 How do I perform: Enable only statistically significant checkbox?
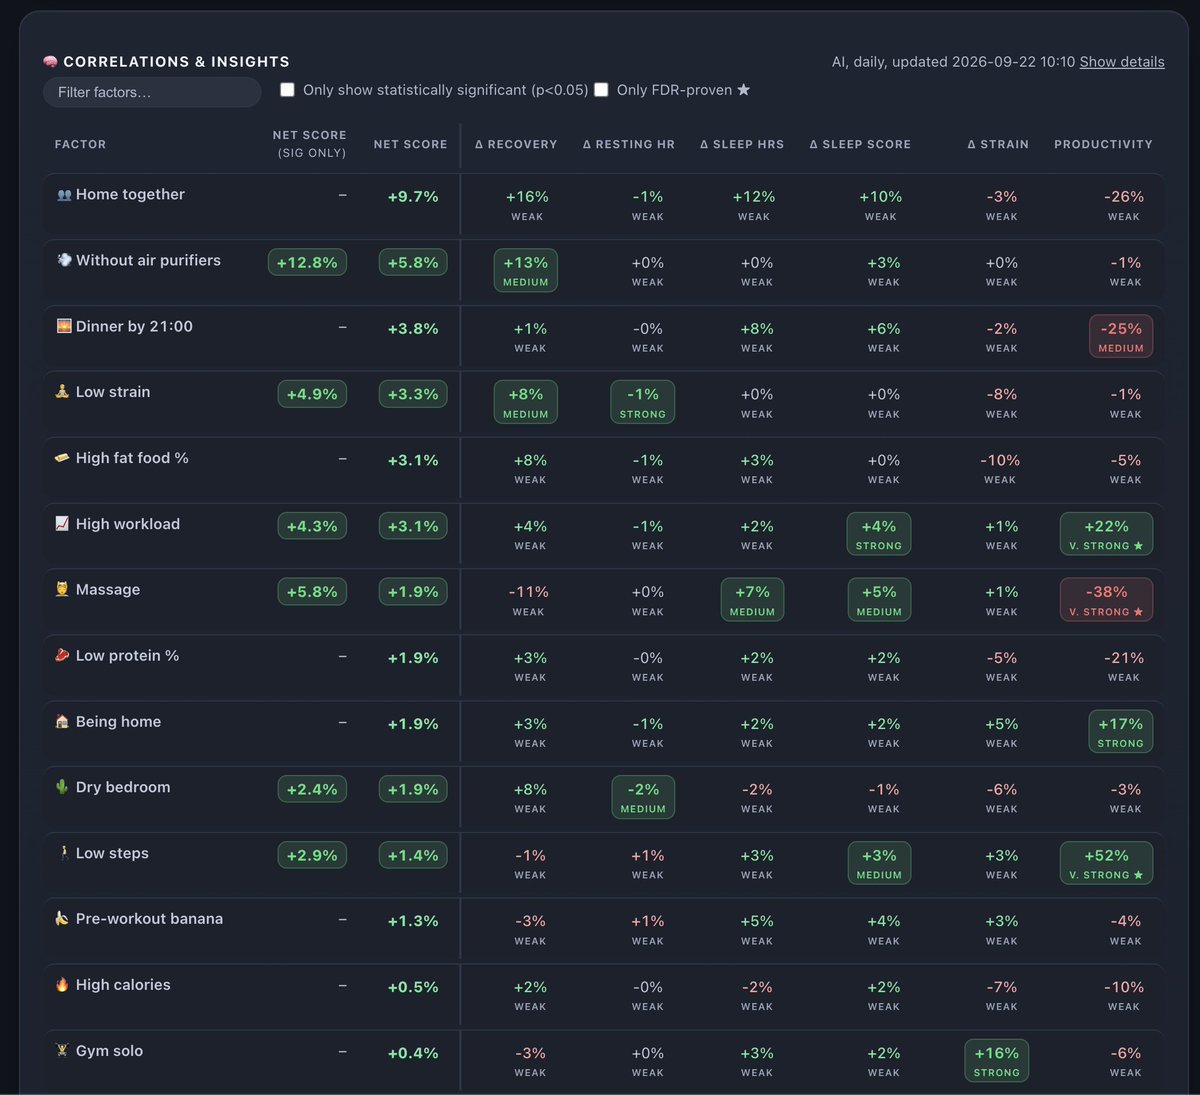[287, 90]
